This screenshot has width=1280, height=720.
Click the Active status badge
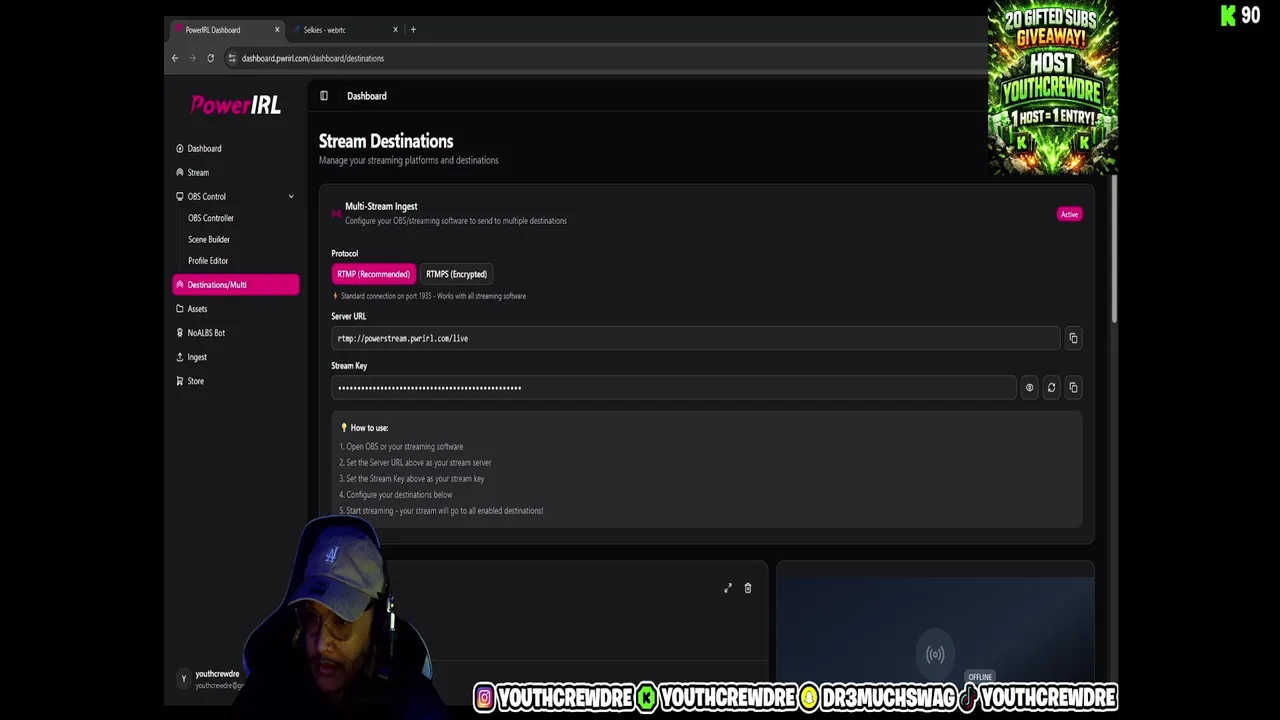(x=1069, y=214)
